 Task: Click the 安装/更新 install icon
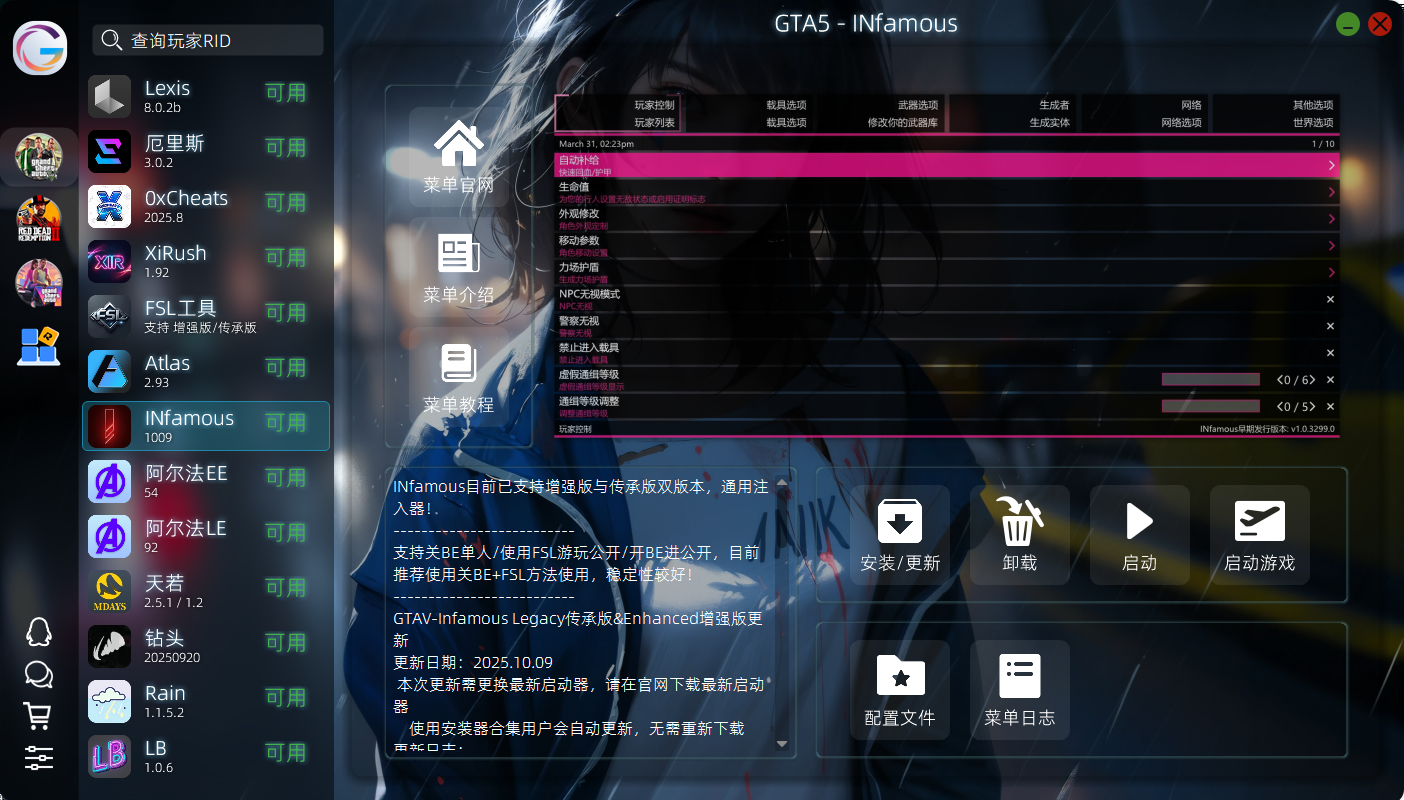pyautogui.click(x=899, y=522)
